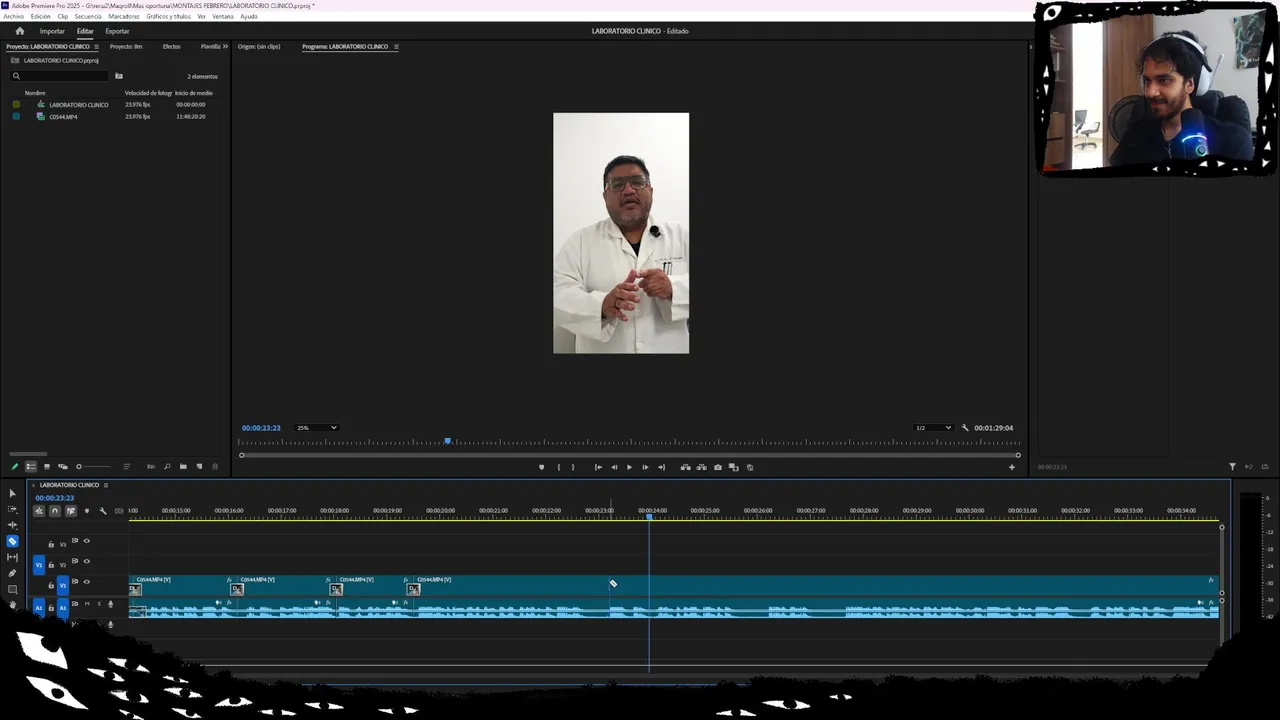1280x720 pixels.
Task: Click label color of C0544.MP4
Action: [16, 117]
